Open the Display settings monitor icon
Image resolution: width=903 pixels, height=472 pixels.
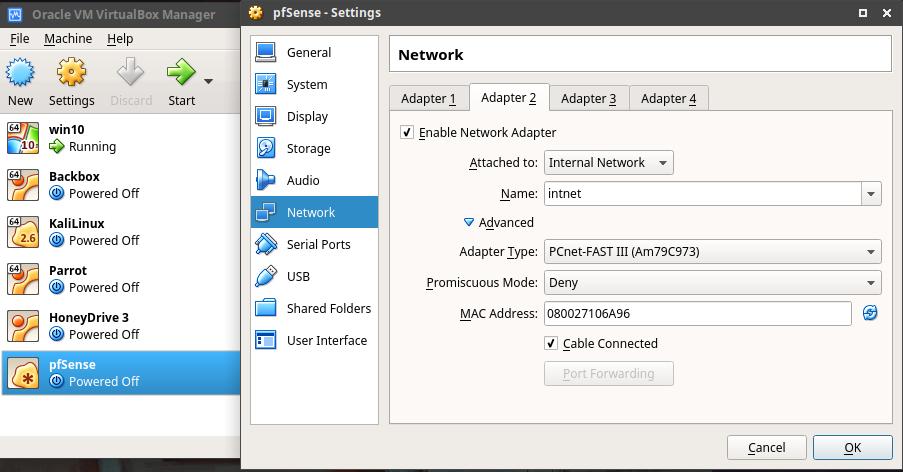point(265,116)
